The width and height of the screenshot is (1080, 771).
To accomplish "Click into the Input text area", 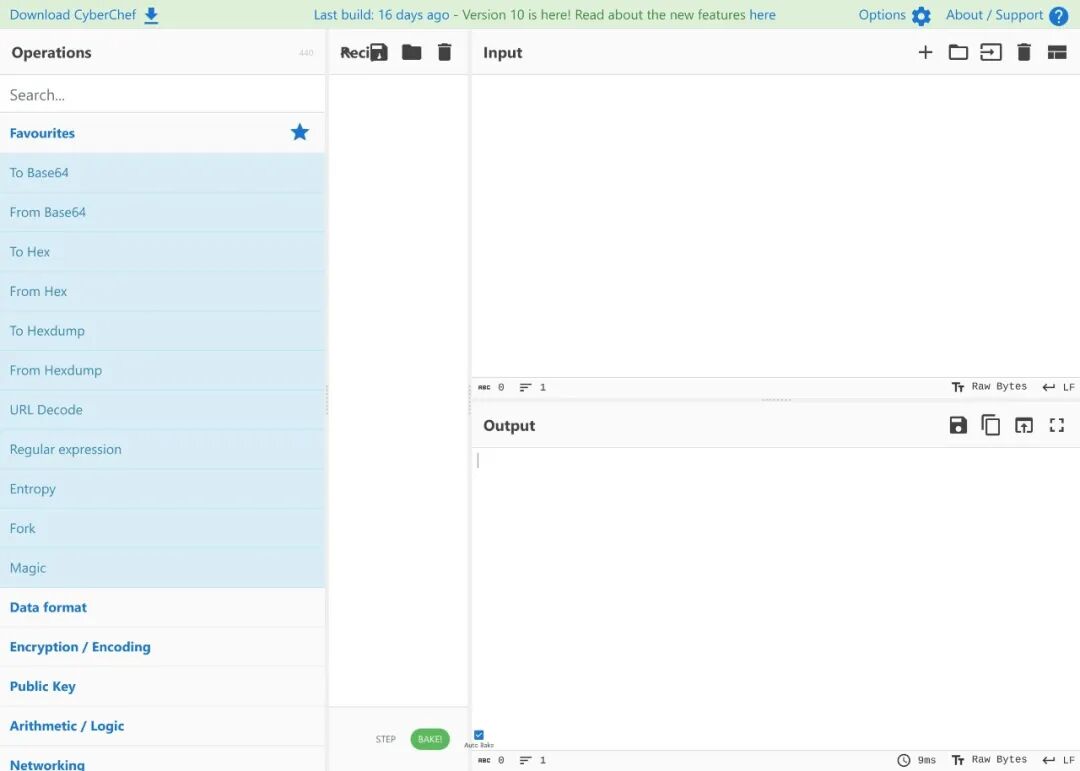I will pos(776,226).
